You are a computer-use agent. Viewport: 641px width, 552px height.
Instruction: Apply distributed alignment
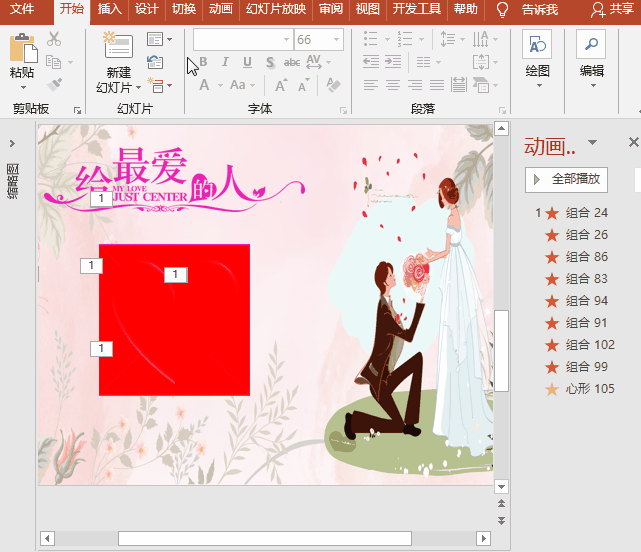[x=459, y=85]
